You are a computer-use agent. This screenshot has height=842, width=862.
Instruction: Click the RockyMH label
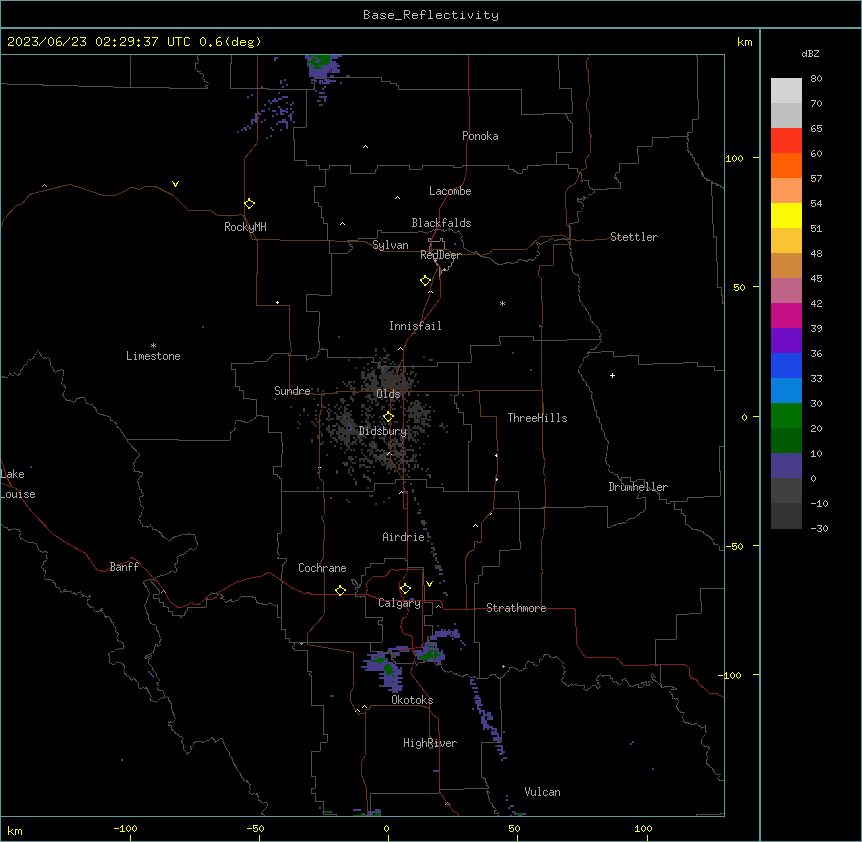pos(245,227)
